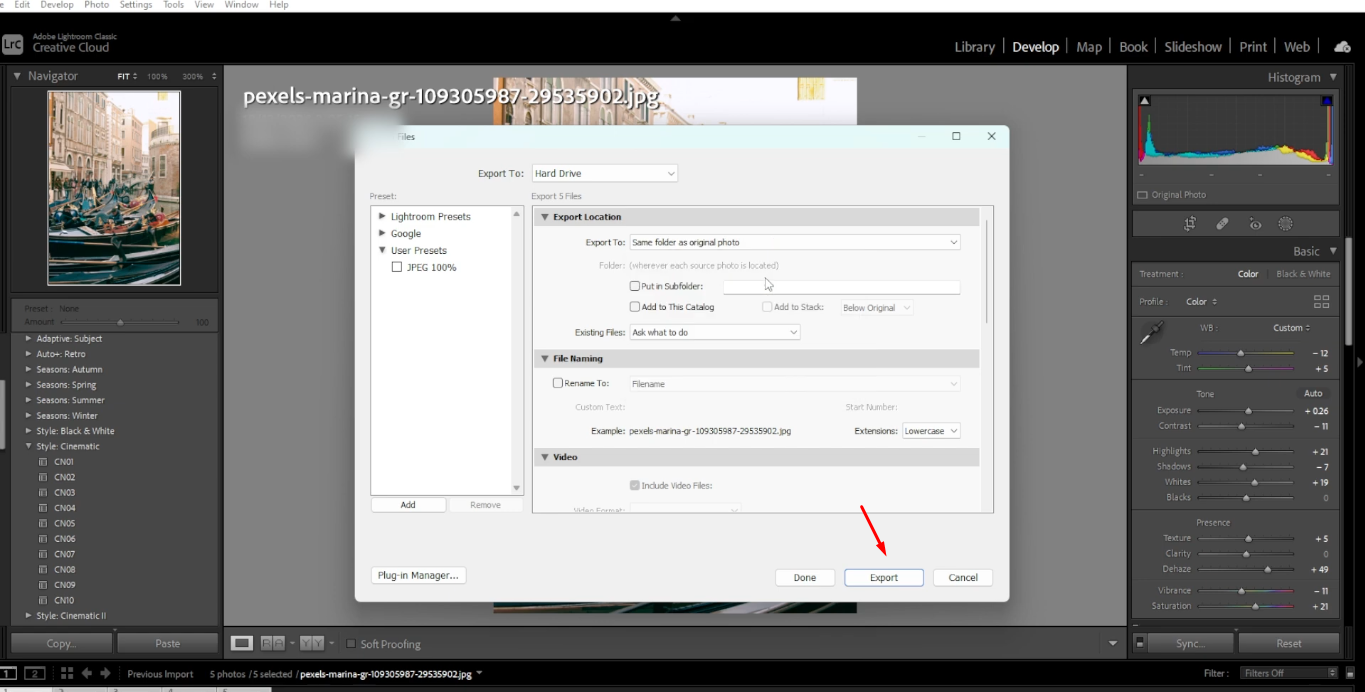Open the Healing spot removal tool
This screenshot has height=692, width=1365.
pyautogui.click(x=1222, y=223)
